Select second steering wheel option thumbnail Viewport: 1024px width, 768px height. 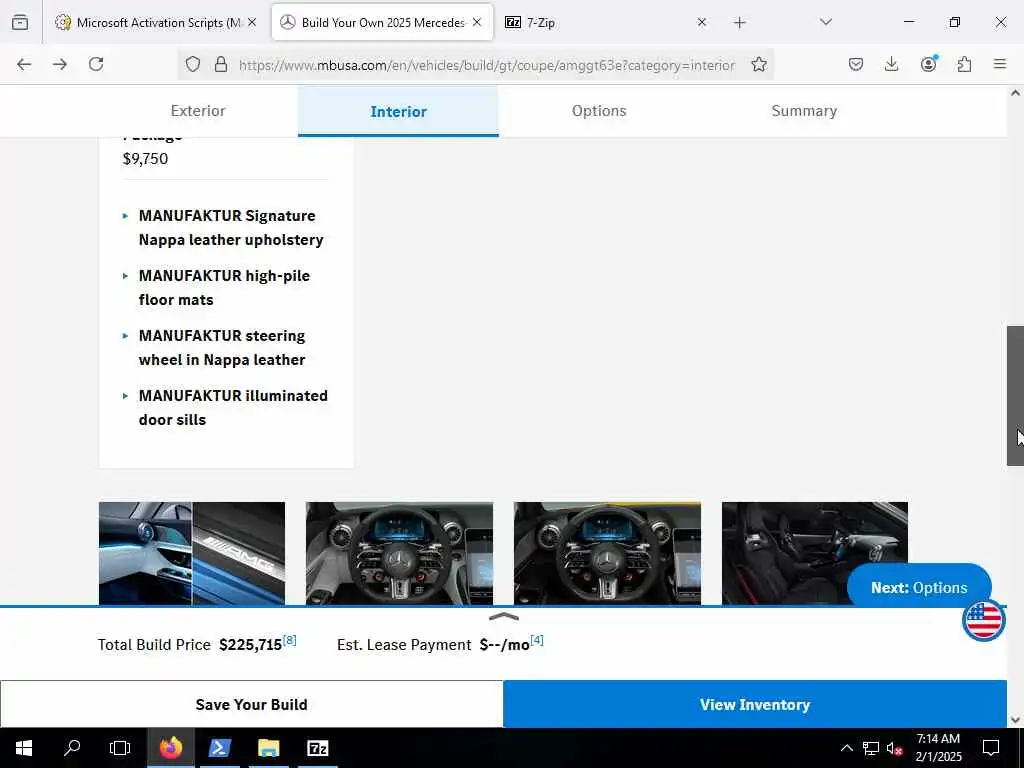point(400,553)
